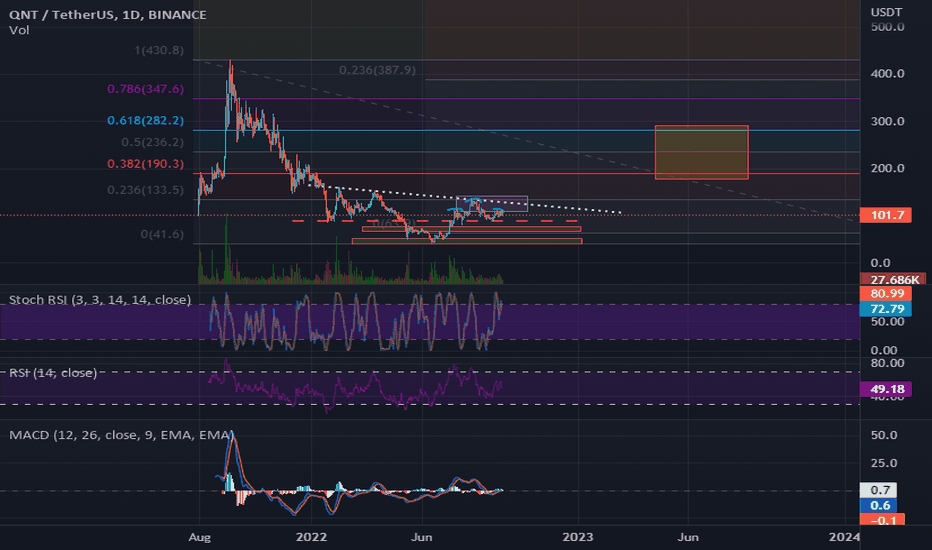The image size is (932, 550).
Task: Click the 500.0 price scale label
Action: [887, 27]
